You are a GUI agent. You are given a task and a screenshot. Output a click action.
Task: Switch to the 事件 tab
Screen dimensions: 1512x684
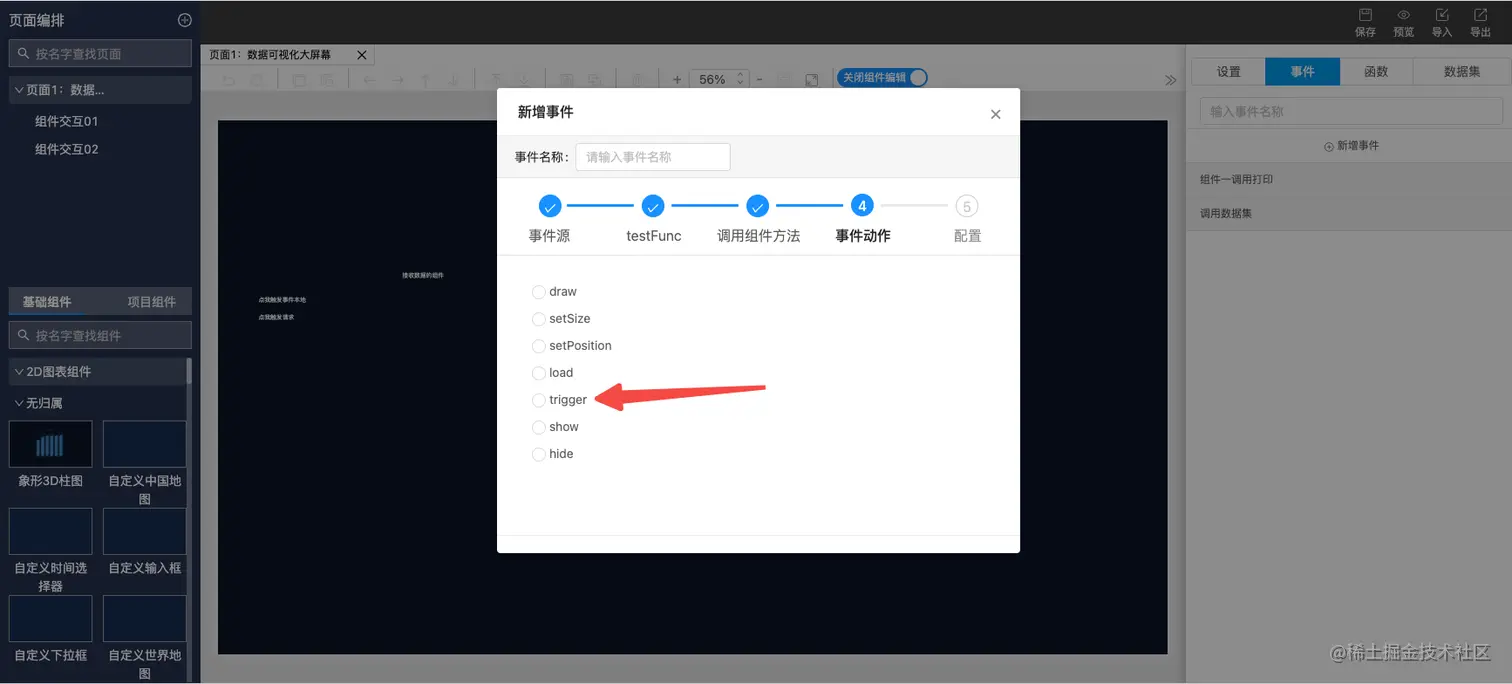[x=1302, y=72]
